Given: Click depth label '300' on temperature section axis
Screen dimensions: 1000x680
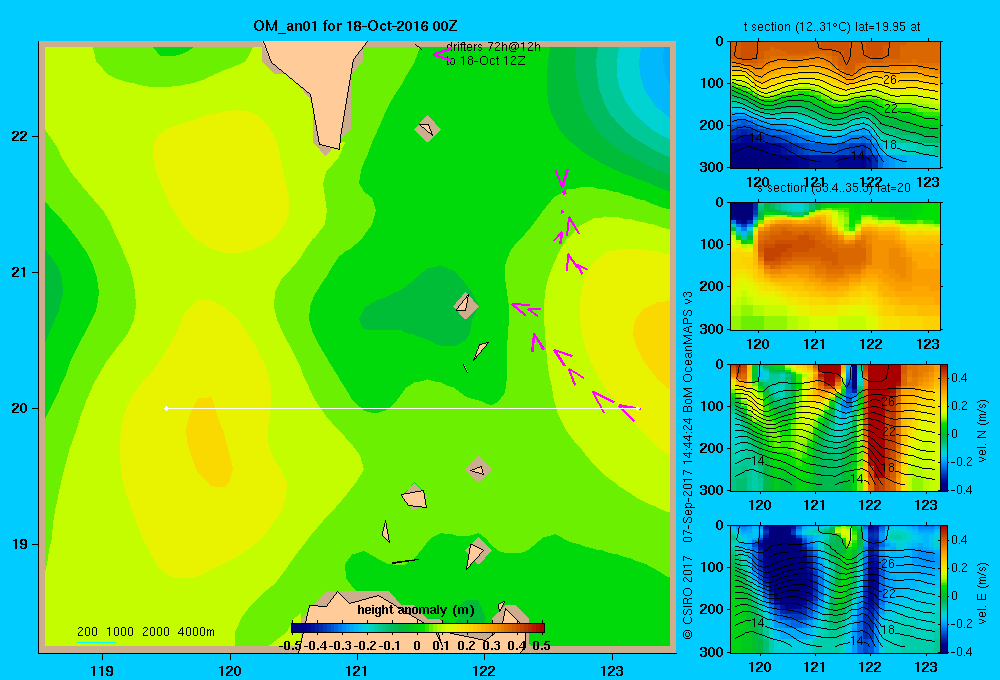Looking at the screenshot, I should 712,167.
